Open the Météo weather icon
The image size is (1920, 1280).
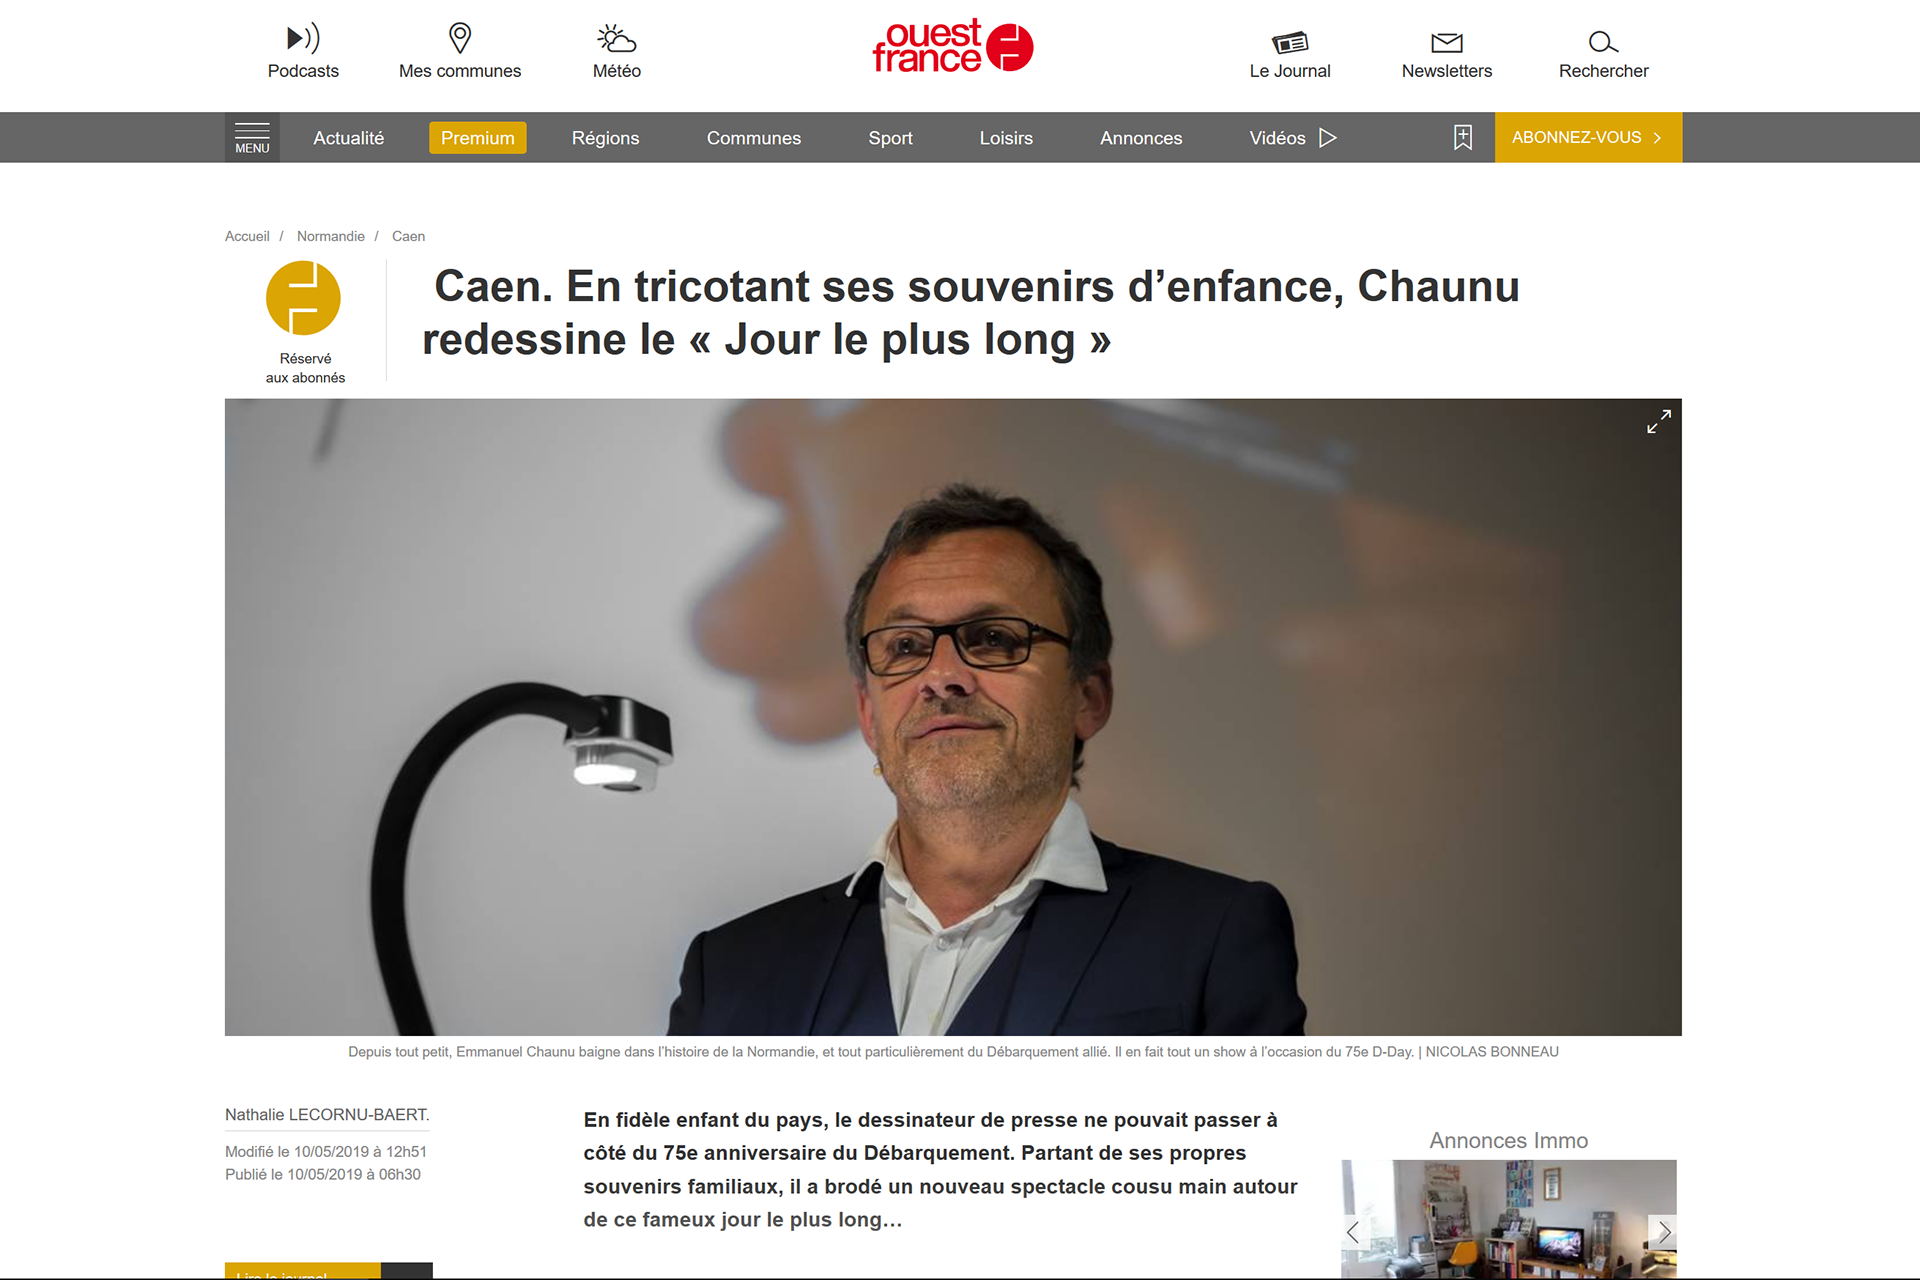(617, 39)
